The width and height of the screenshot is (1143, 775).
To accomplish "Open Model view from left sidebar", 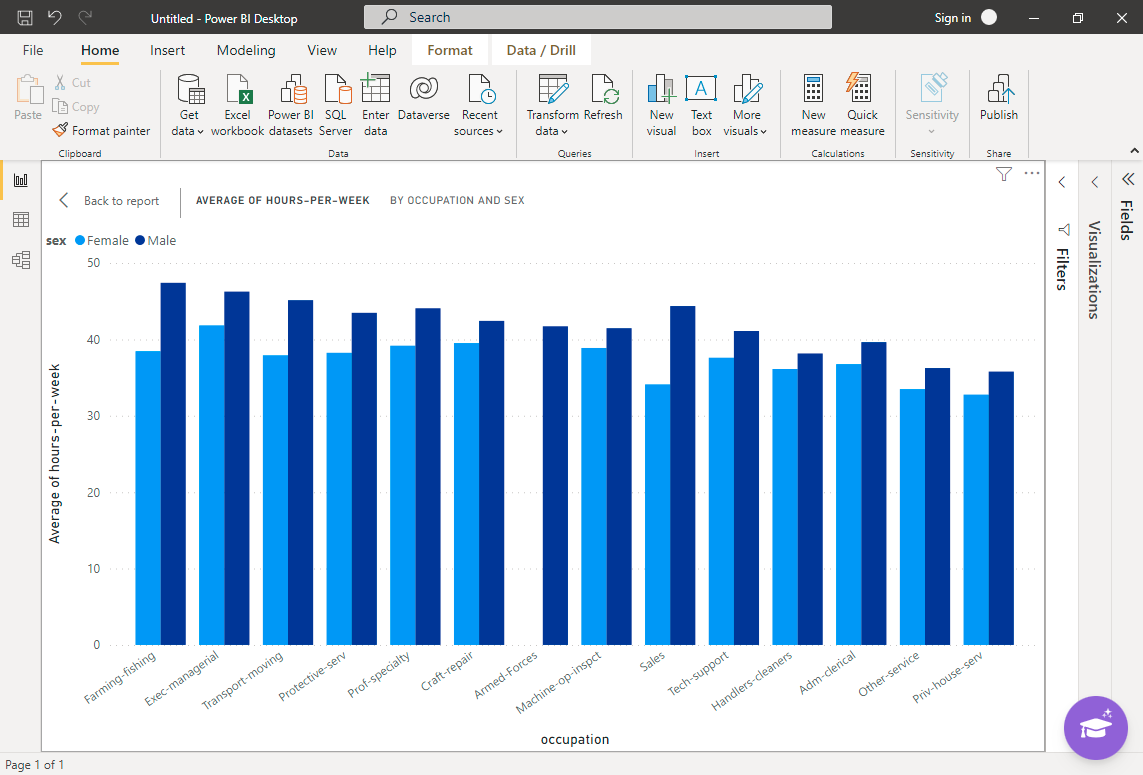I will tap(21, 259).
